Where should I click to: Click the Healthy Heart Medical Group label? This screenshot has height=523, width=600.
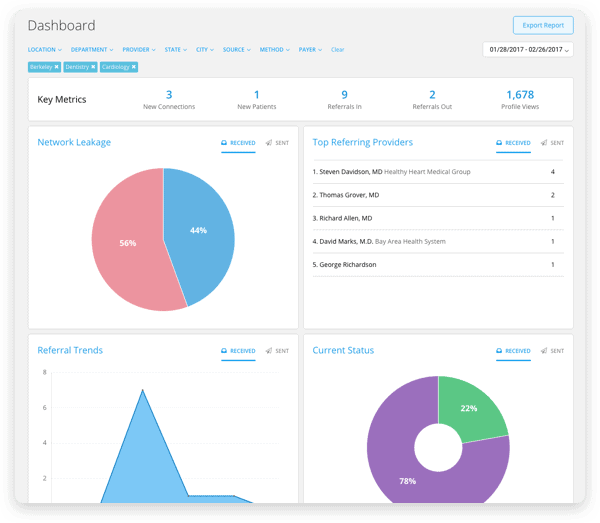tap(427, 172)
